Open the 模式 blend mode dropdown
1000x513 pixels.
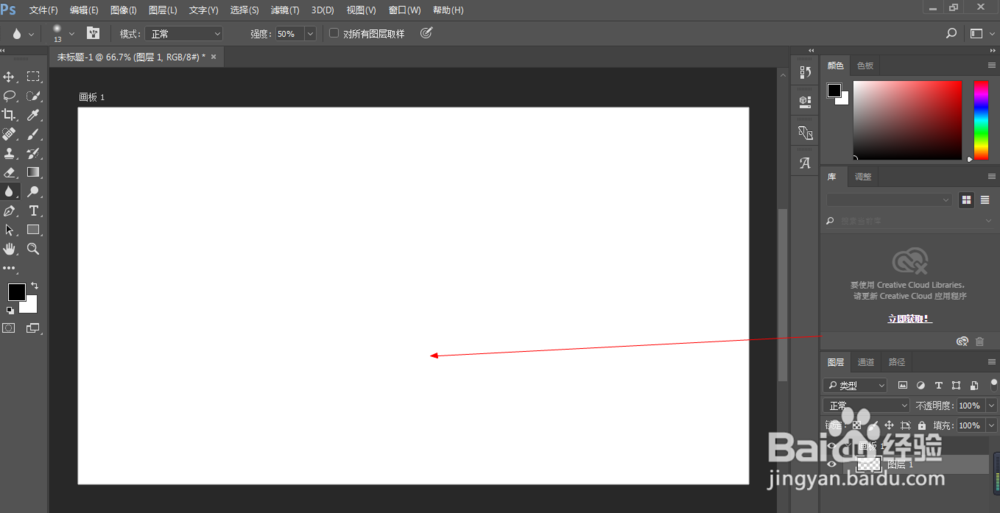tap(184, 34)
